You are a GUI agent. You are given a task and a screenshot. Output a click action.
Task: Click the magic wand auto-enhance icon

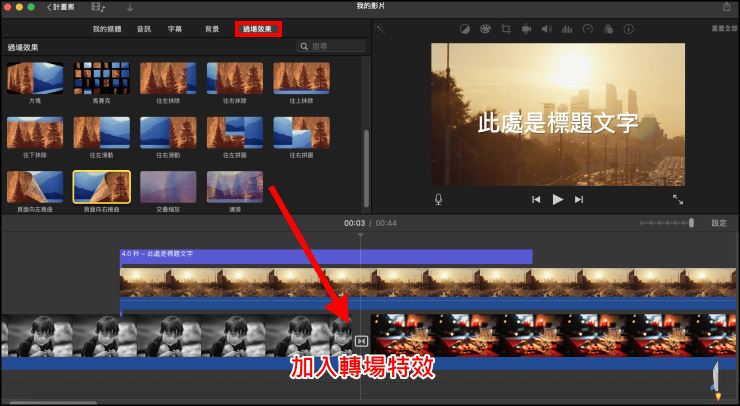pyautogui.click(x=381, y=29)
